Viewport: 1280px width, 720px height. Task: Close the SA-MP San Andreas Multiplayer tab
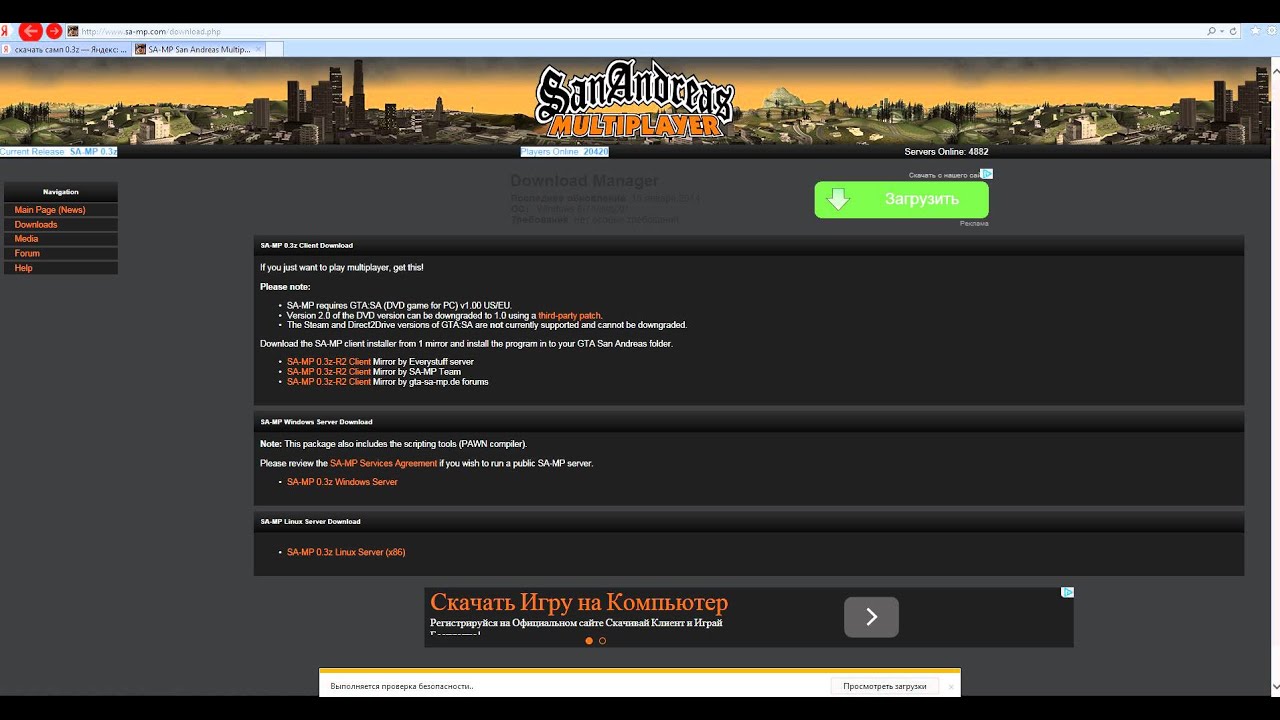(x=259, y=49)
